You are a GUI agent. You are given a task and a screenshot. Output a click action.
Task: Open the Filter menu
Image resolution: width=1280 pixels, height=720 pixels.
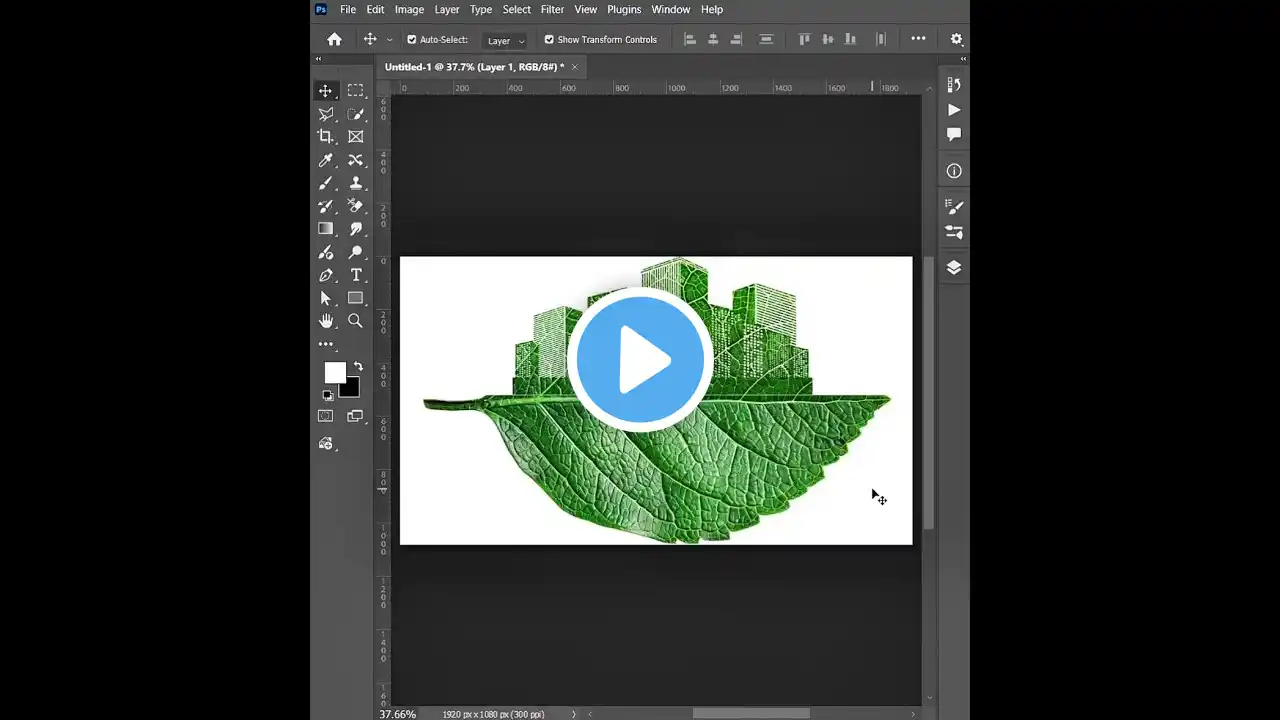pos(552,9)
